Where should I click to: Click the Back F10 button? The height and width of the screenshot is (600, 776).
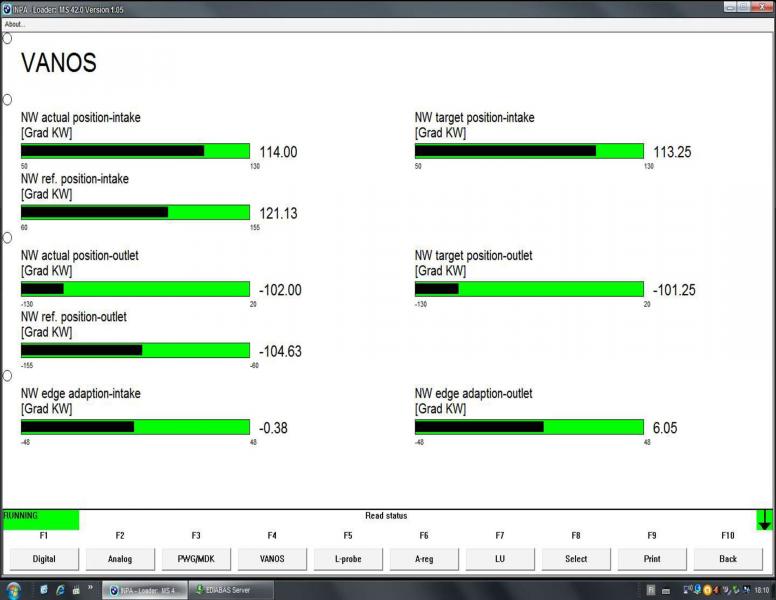click(x=728, y=559)
